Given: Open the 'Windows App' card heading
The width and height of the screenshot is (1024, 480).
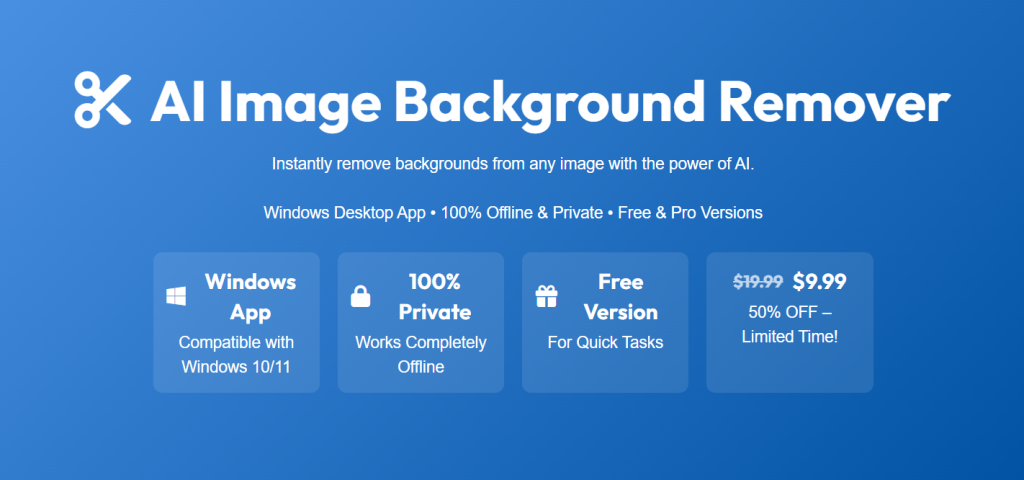Looking at the screenshot, I should click(x=250, y=297).
